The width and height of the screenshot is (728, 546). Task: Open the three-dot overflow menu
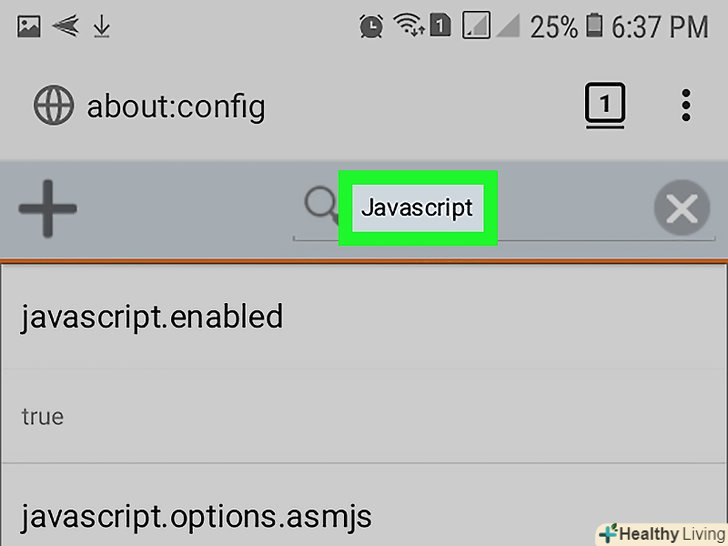tap(686, 105)
